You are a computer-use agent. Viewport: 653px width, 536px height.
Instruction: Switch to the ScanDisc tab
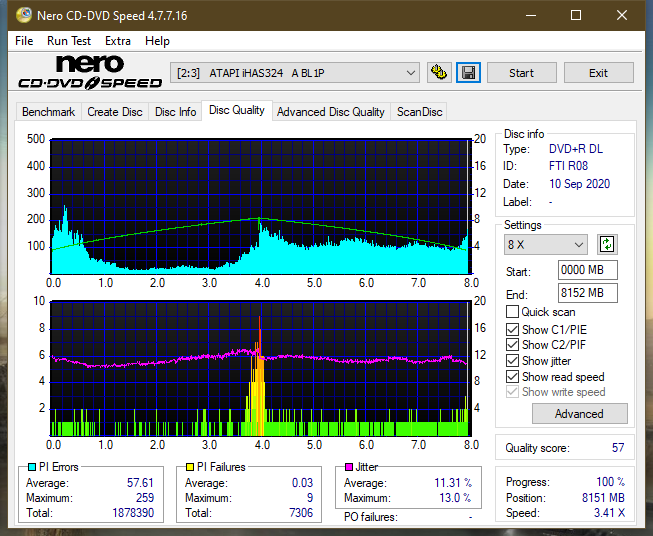point(419,112)
